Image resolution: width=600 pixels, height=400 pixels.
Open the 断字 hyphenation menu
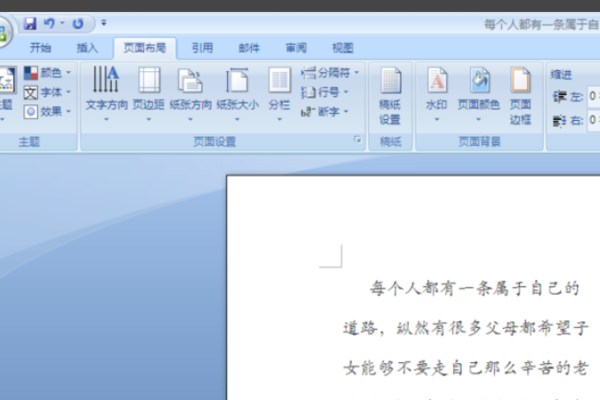click(x=324, y=111)
